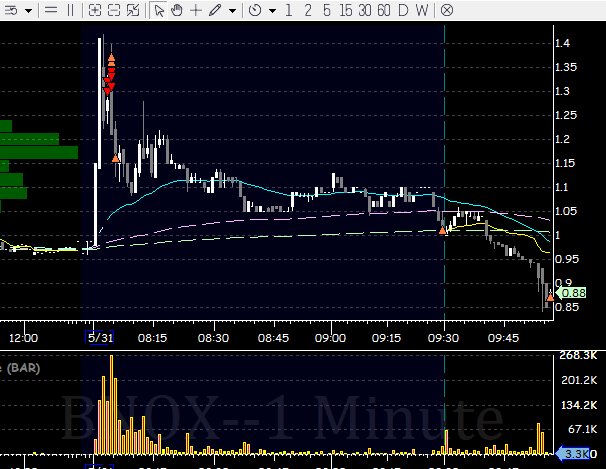Switch to the 60 minute interval
Viewport: 606px width, 469px height.
coord(383,10)
